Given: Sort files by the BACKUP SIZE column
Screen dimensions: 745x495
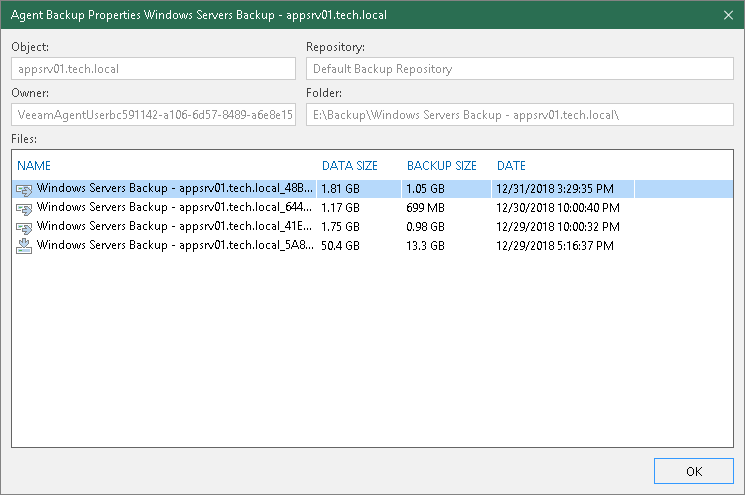Looking at the screenshot, I should 441,166.
